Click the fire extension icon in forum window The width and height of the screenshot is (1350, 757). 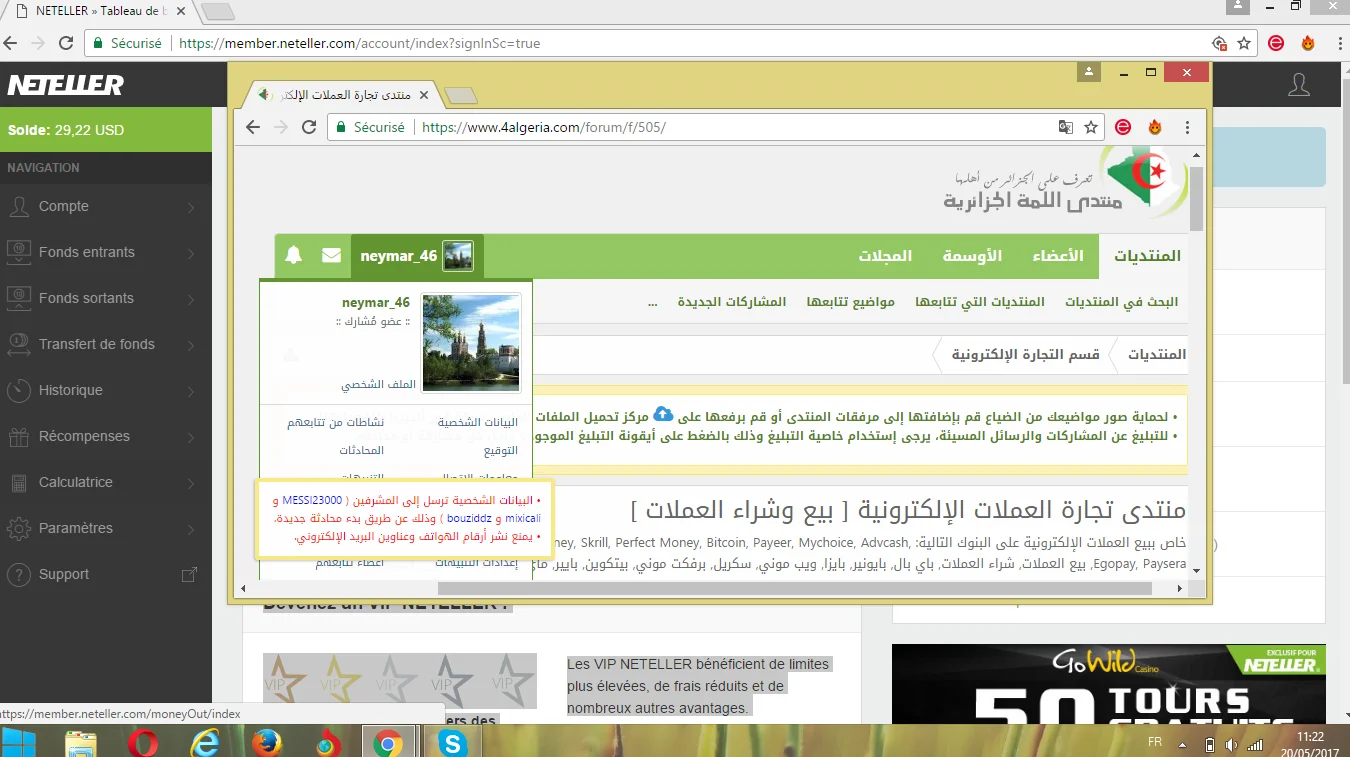pos(1155,127)
